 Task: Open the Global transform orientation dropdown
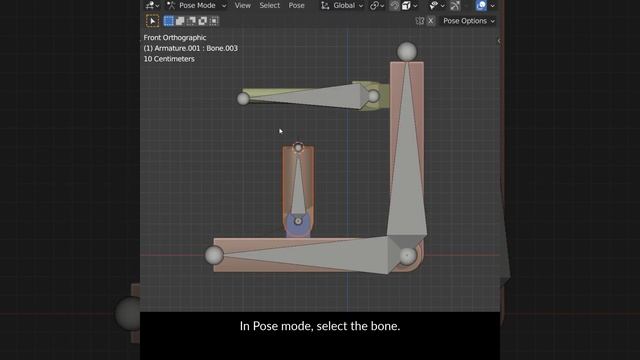point(342,5)
